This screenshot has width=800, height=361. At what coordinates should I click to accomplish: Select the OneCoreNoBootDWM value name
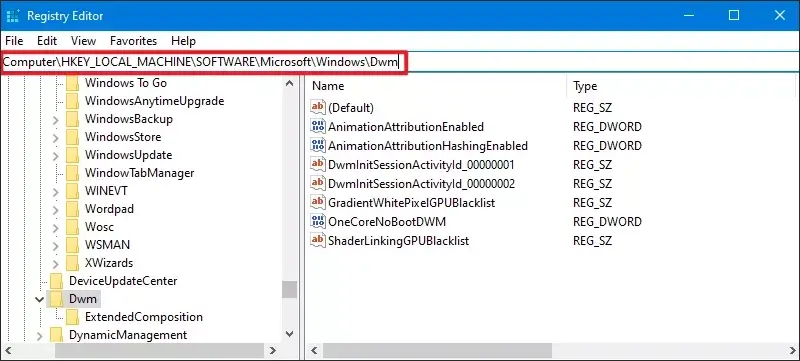click(x=387, y=222)
